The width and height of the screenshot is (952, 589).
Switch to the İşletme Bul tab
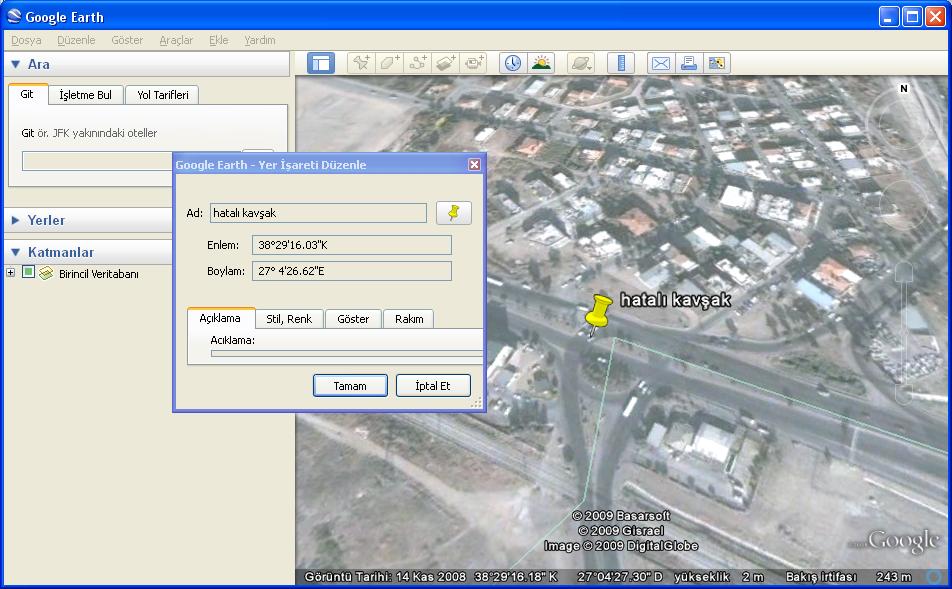(86, 95)
